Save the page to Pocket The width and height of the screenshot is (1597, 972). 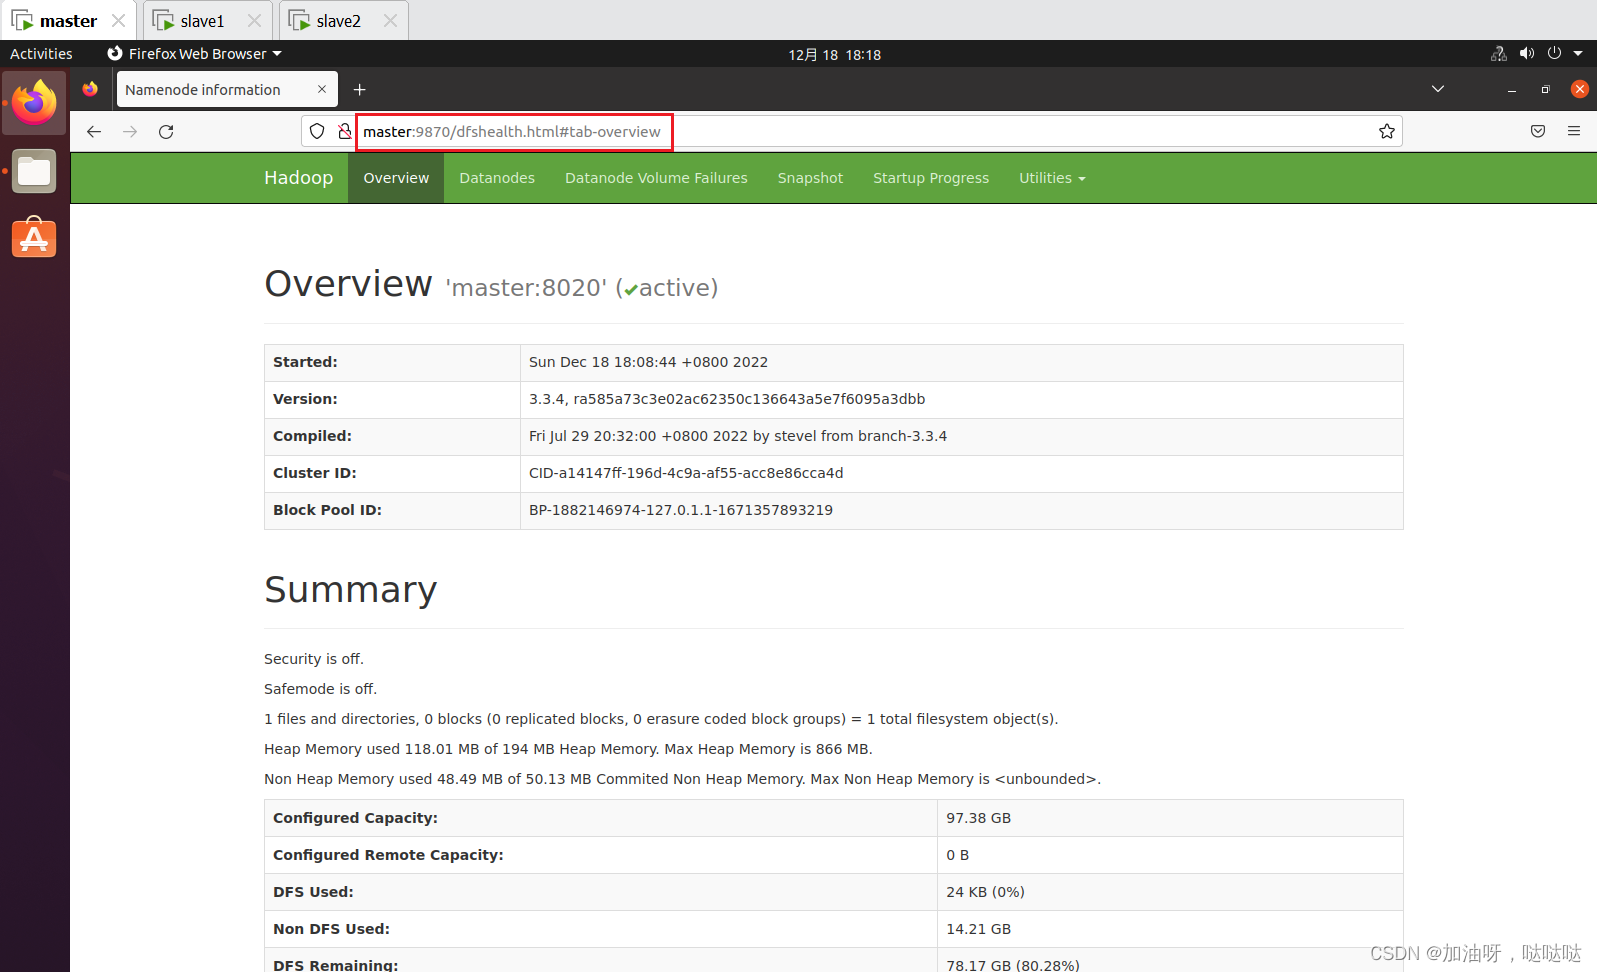pos(1538,131)
